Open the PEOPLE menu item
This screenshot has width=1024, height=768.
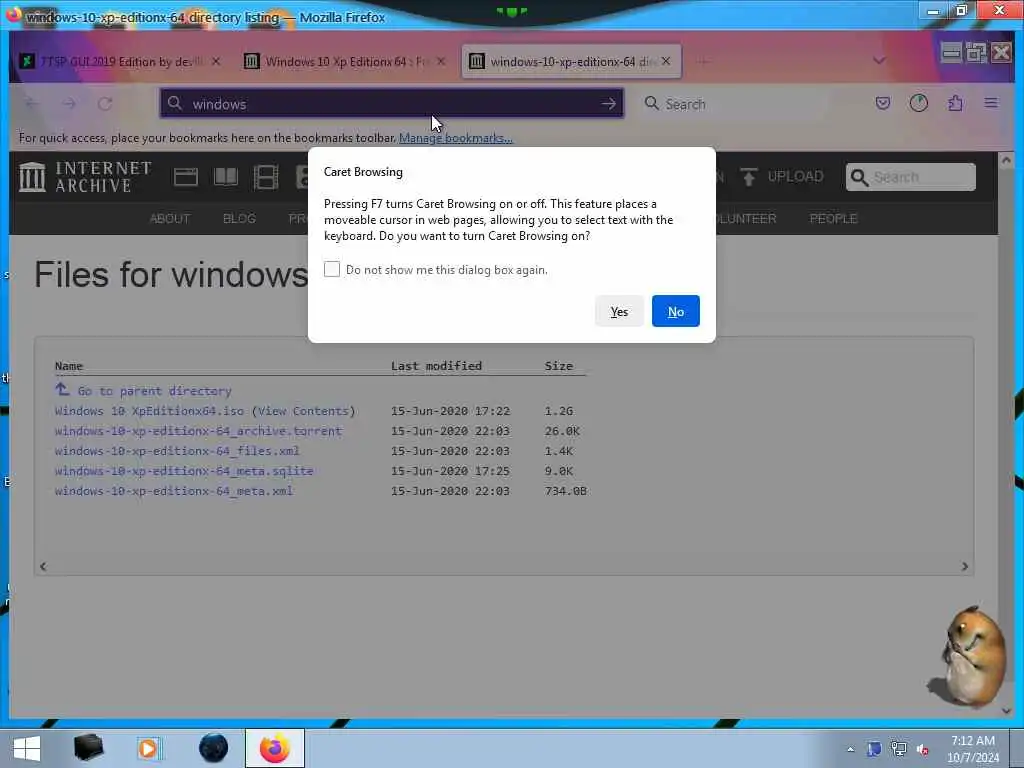tap(833, 218)
